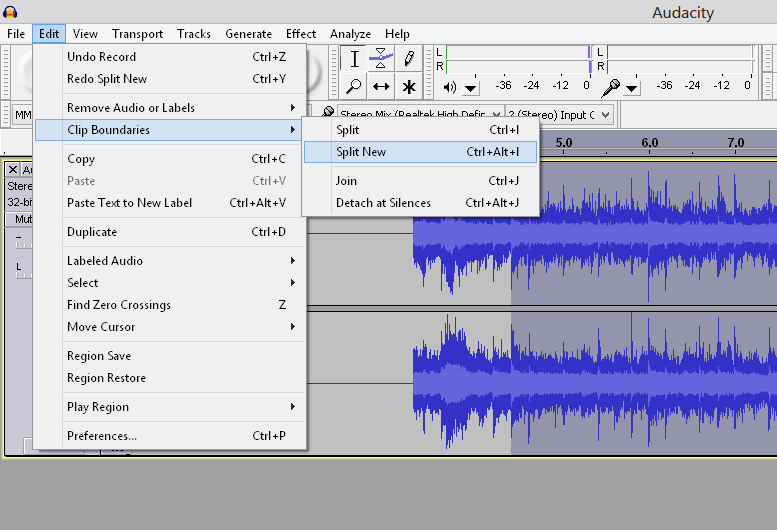Open the Help menu
Viewport: 777px width, 530px height.
tap(397, 34)
